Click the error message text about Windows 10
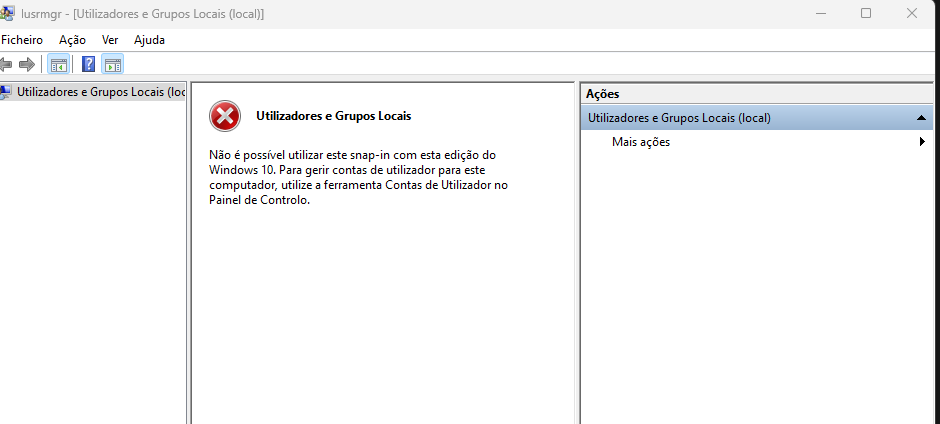This screenshot has width=940, height=424. pyautogui.click(x=358, y=178)
